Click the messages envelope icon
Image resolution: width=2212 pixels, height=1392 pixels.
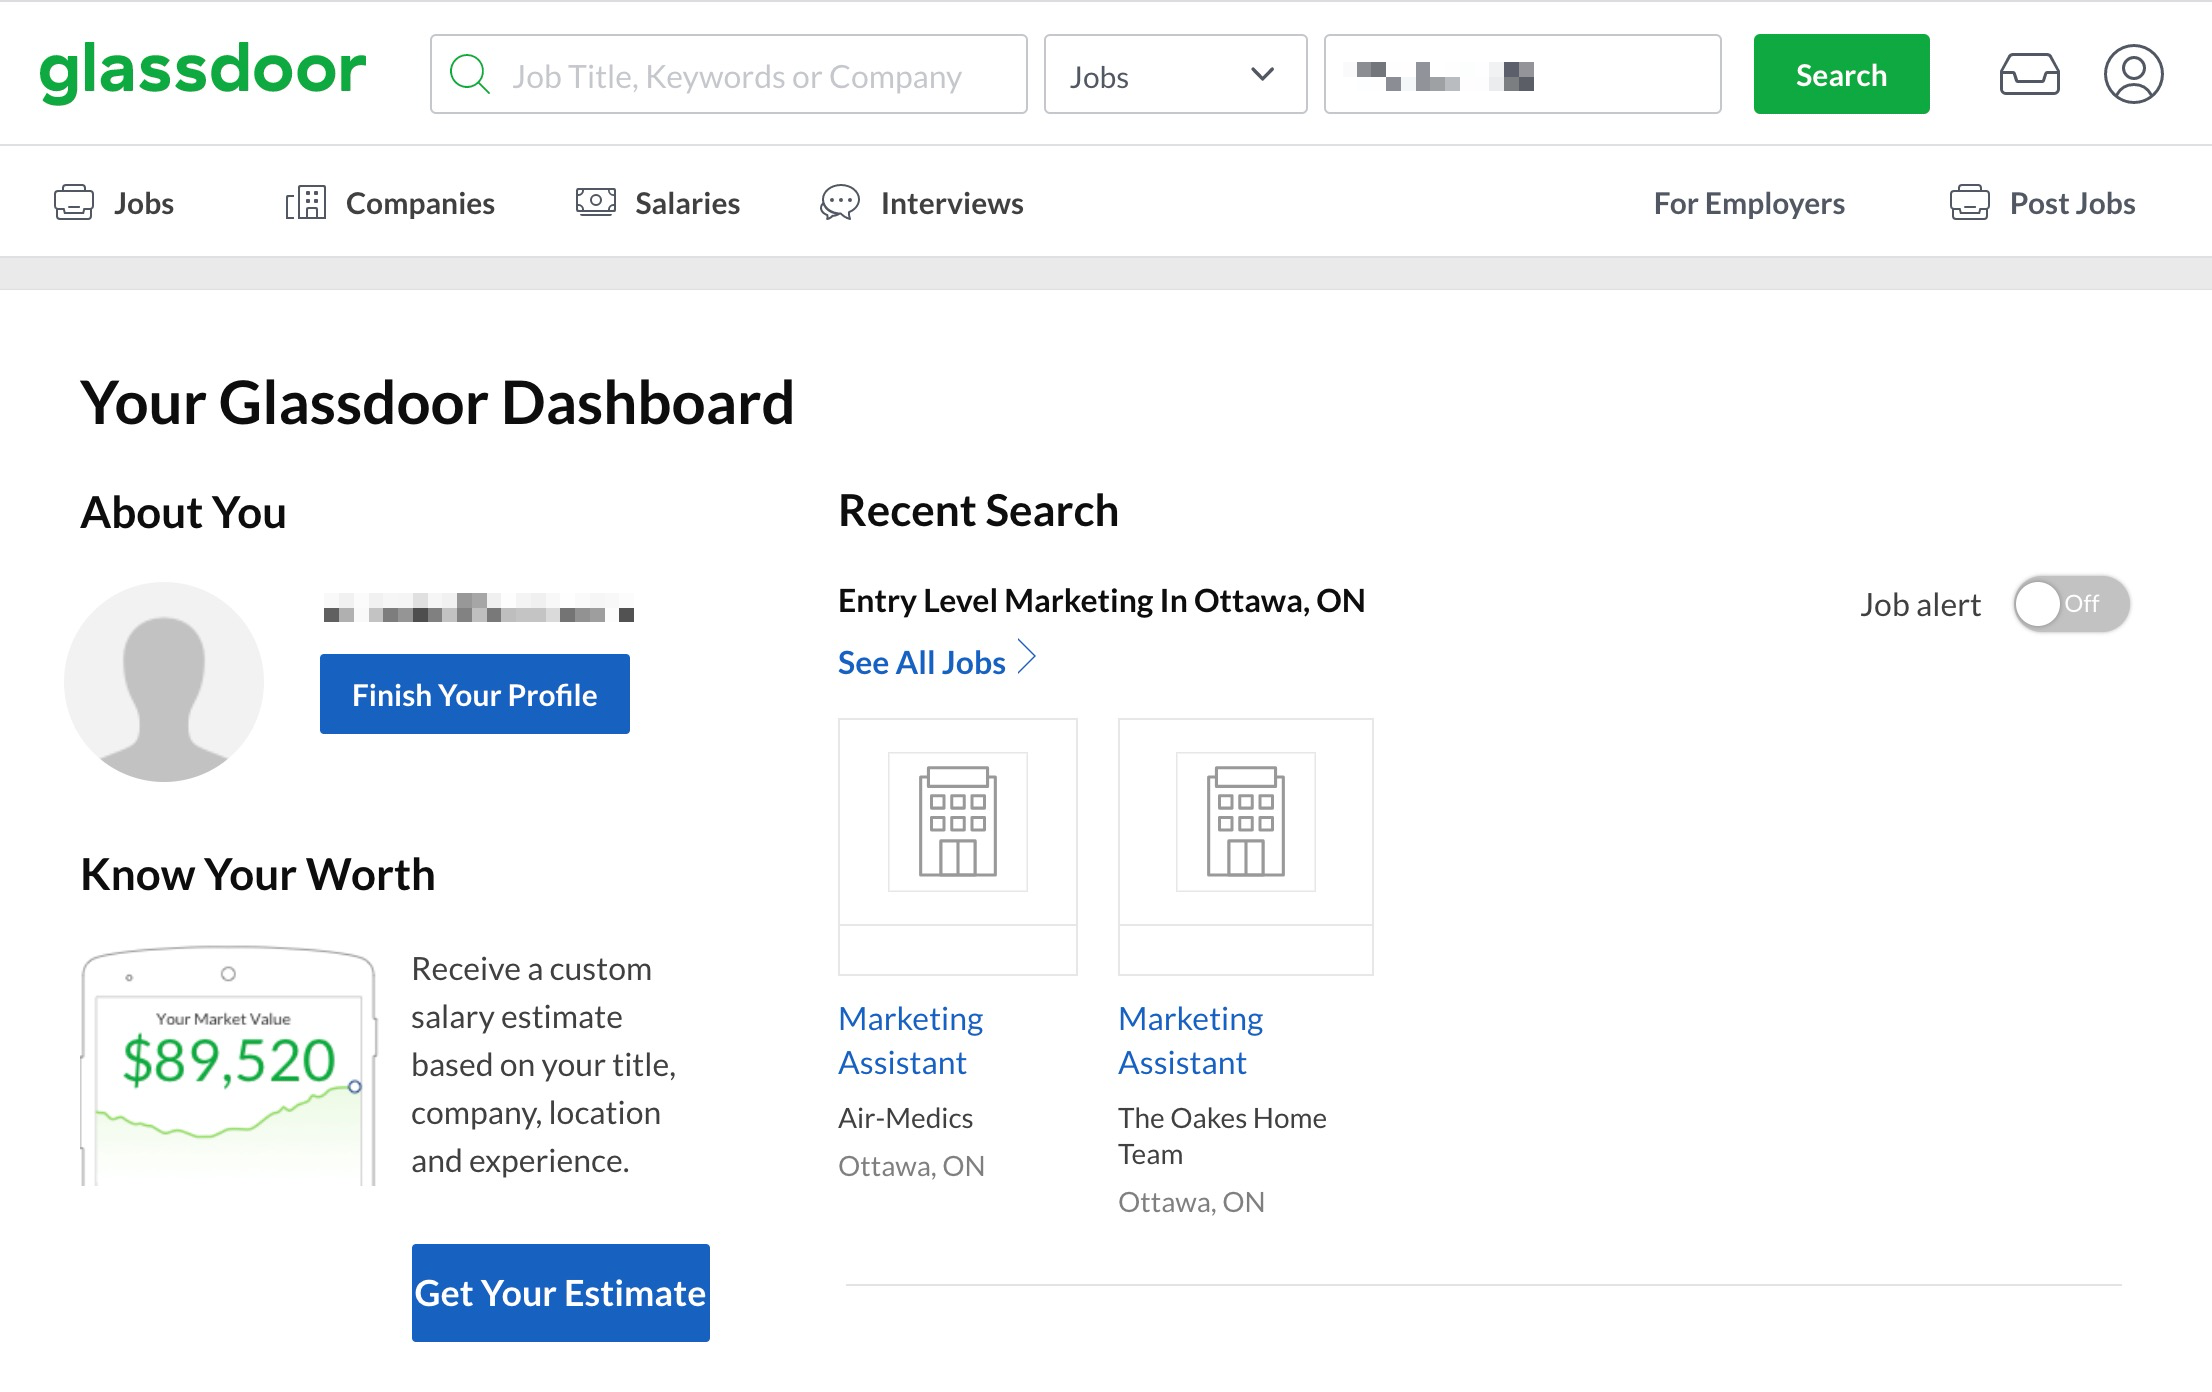pos(2026,72)
